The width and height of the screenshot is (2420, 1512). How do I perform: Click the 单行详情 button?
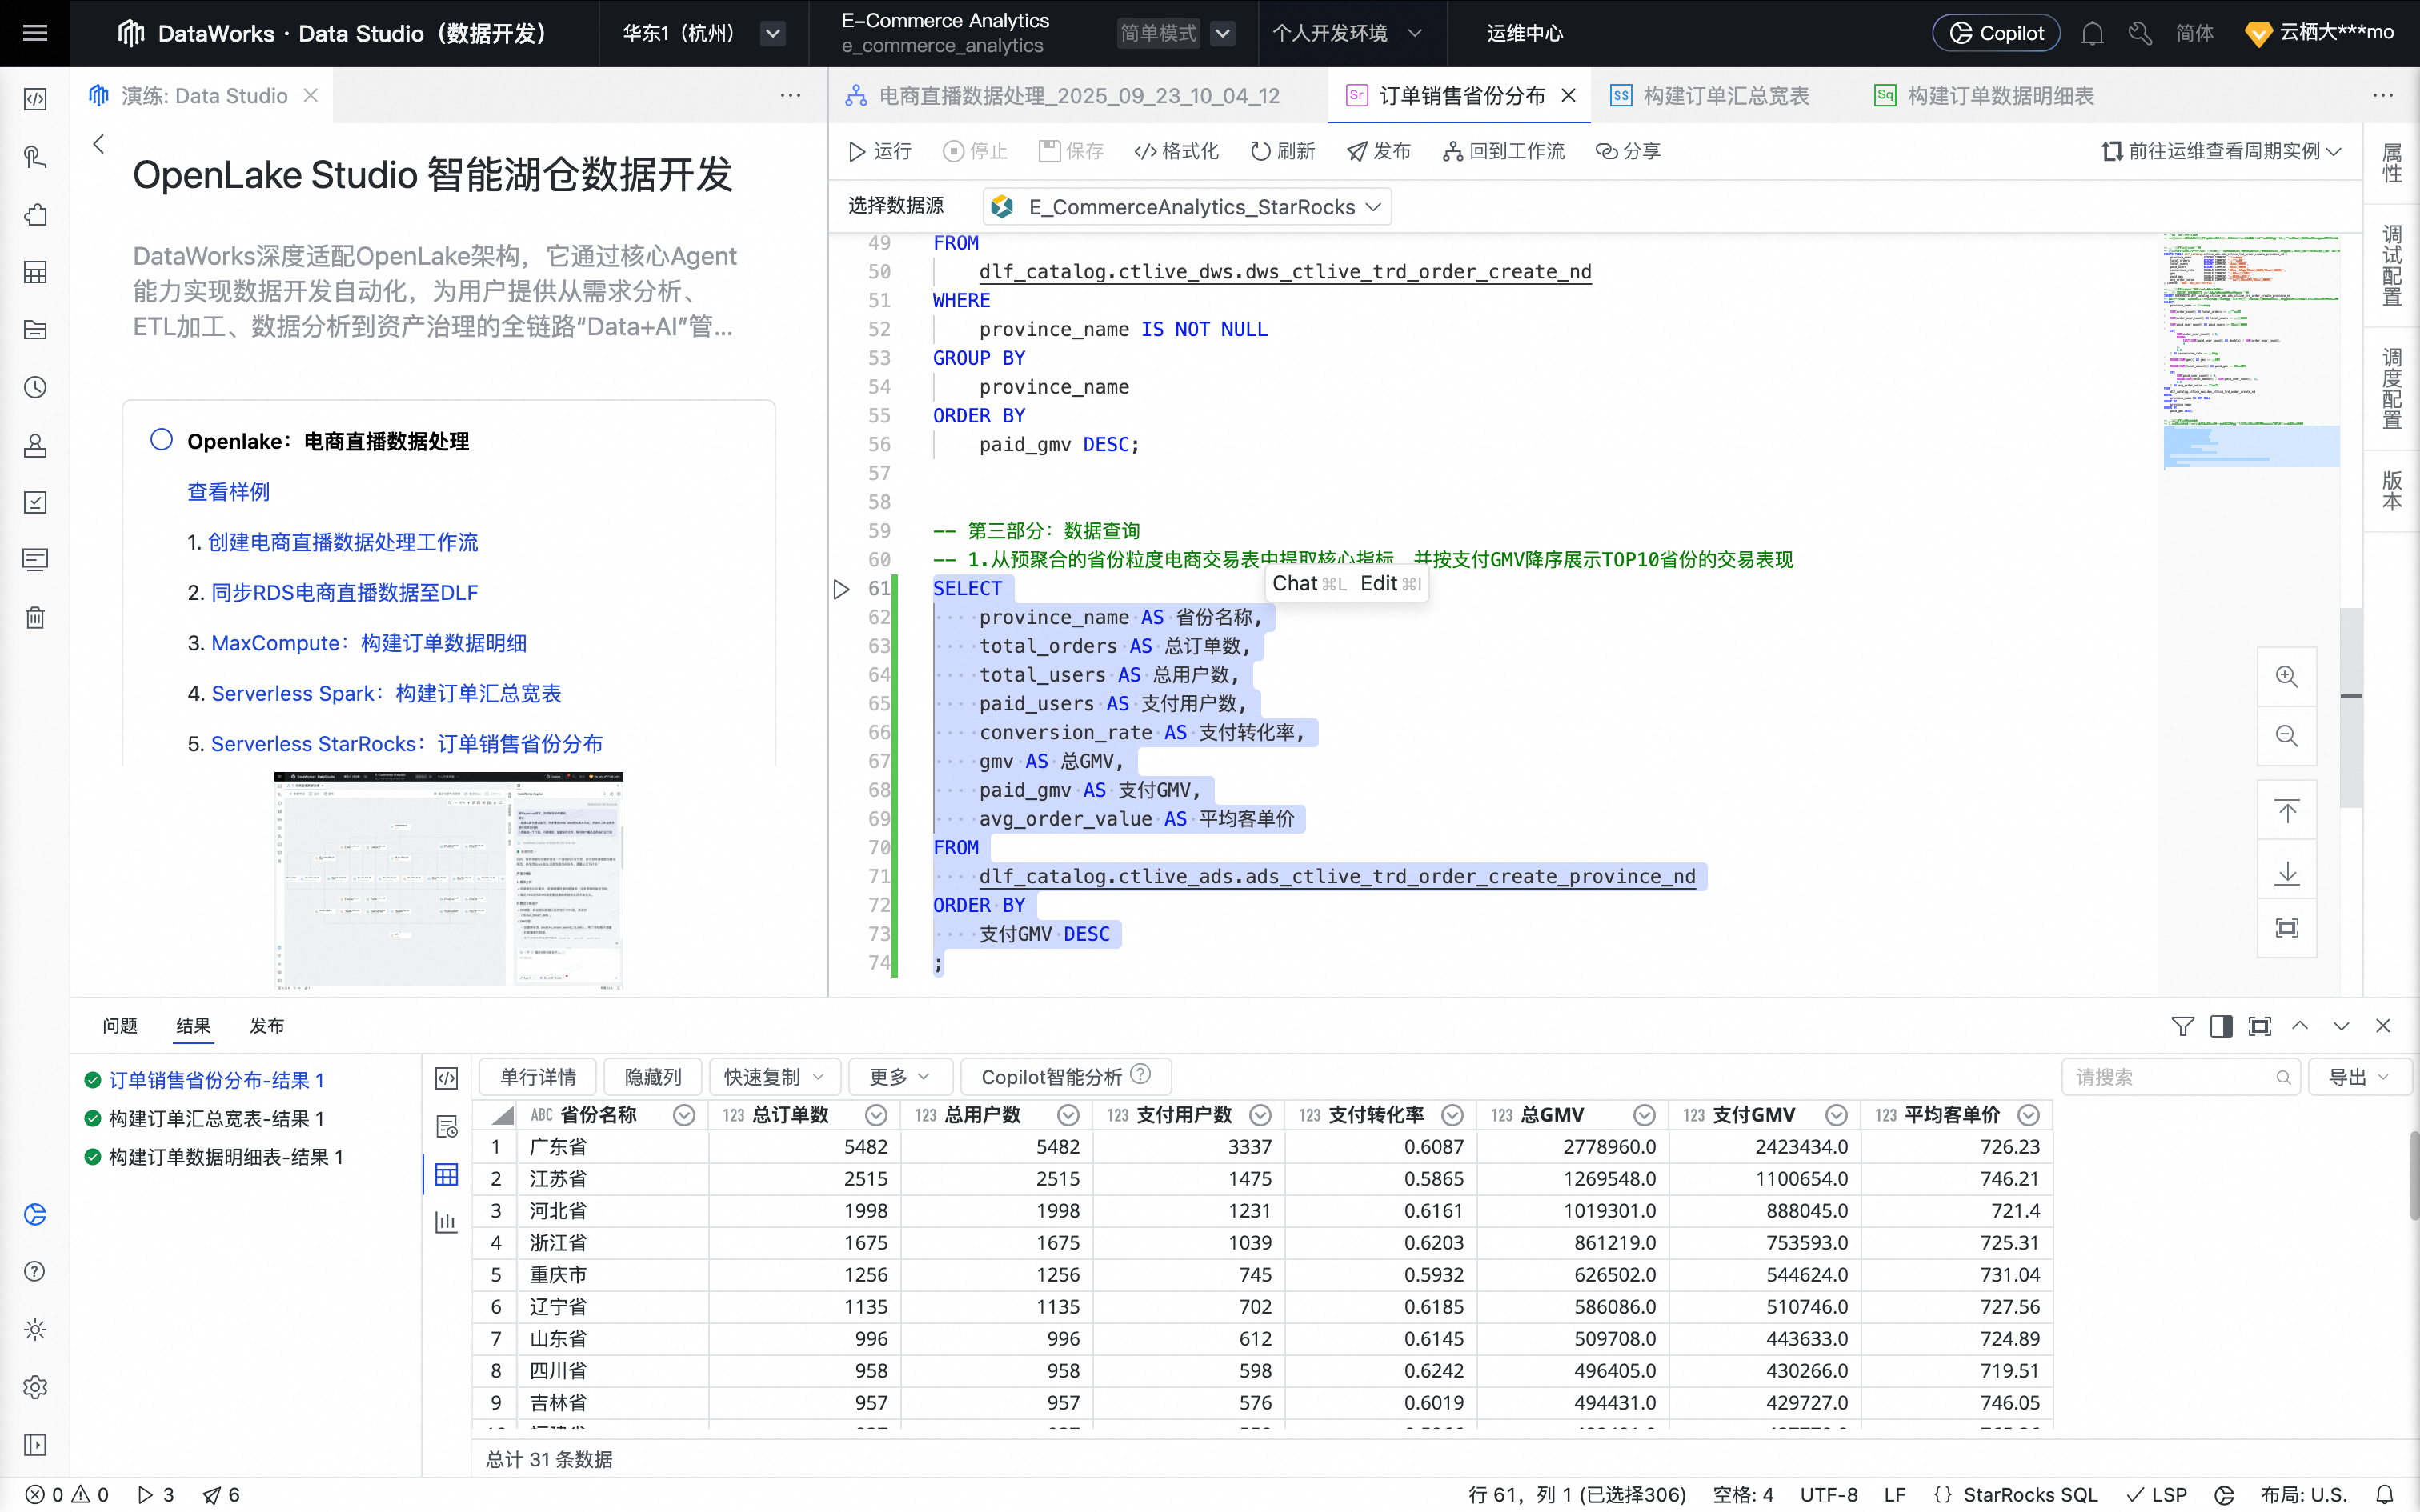[538, 1077]
